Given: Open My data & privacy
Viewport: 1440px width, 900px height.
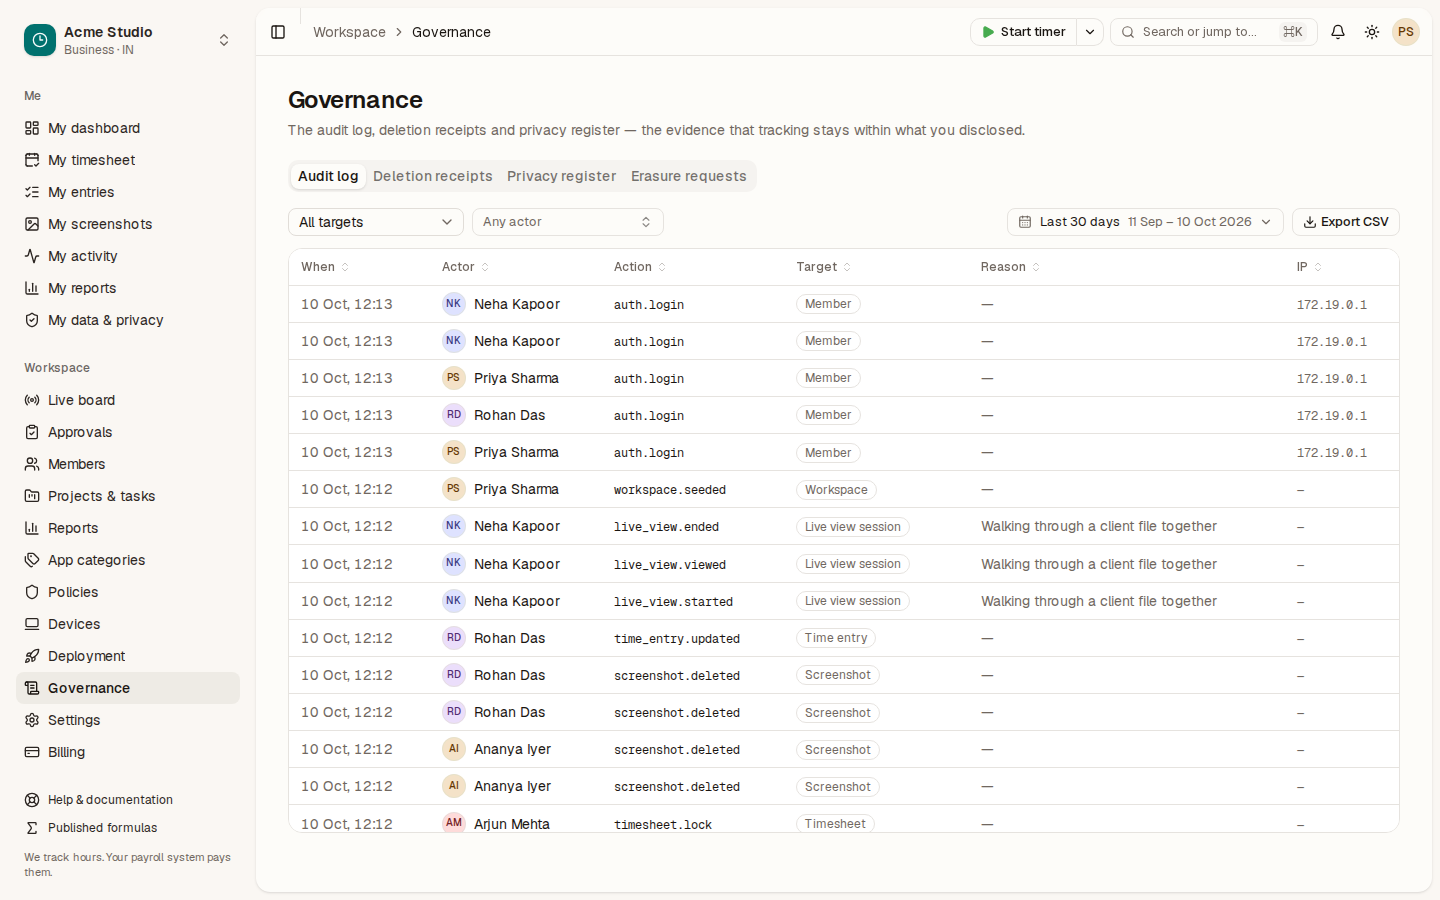Looking at the screenshot, I should click(128, 320).
